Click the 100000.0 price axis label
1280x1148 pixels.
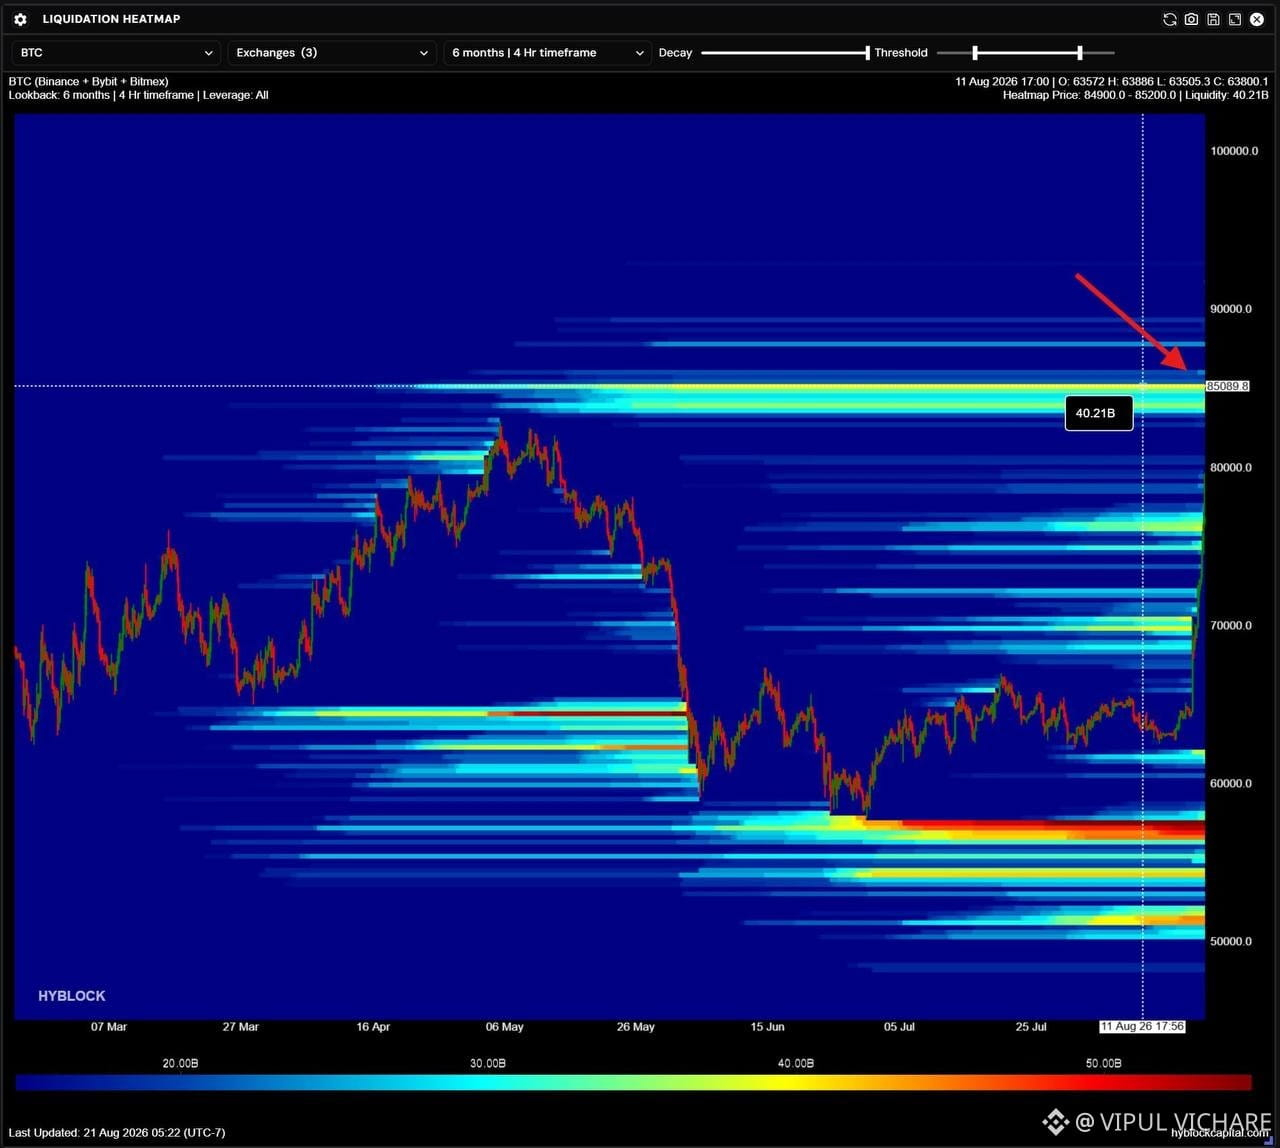click(1235, 151)
